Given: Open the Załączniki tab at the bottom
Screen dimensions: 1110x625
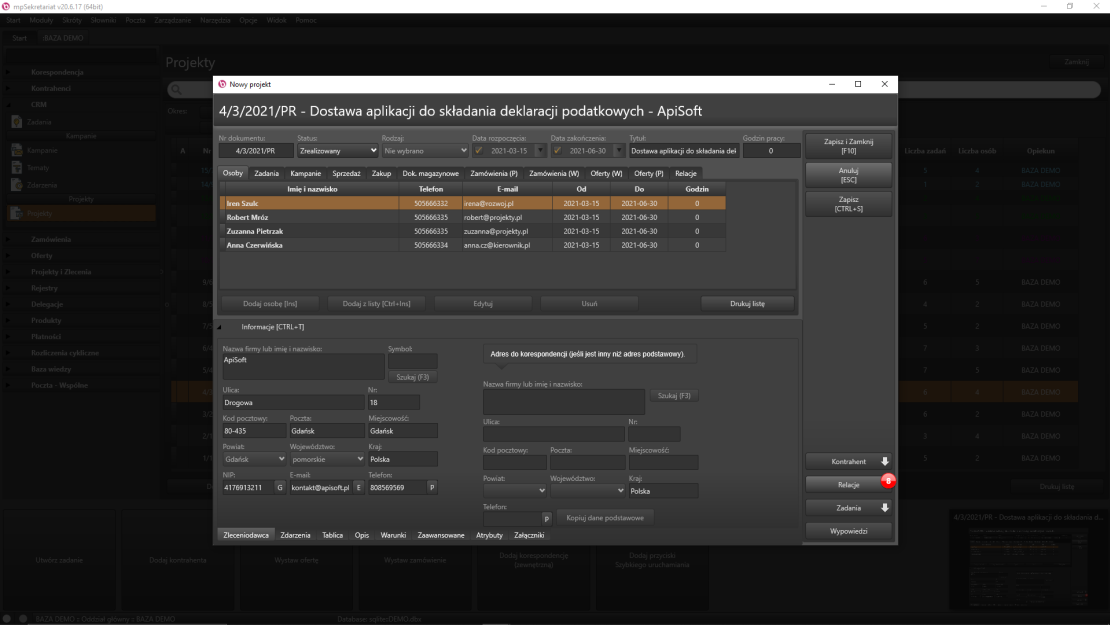Looking at the screenshot, I should pyautogui.click(x=530, y=536).
